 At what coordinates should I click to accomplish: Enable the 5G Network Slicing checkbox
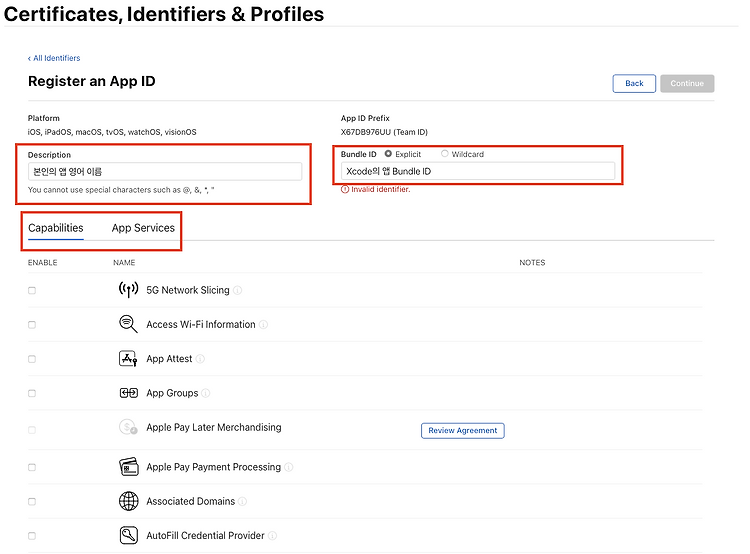pos(32,290)
